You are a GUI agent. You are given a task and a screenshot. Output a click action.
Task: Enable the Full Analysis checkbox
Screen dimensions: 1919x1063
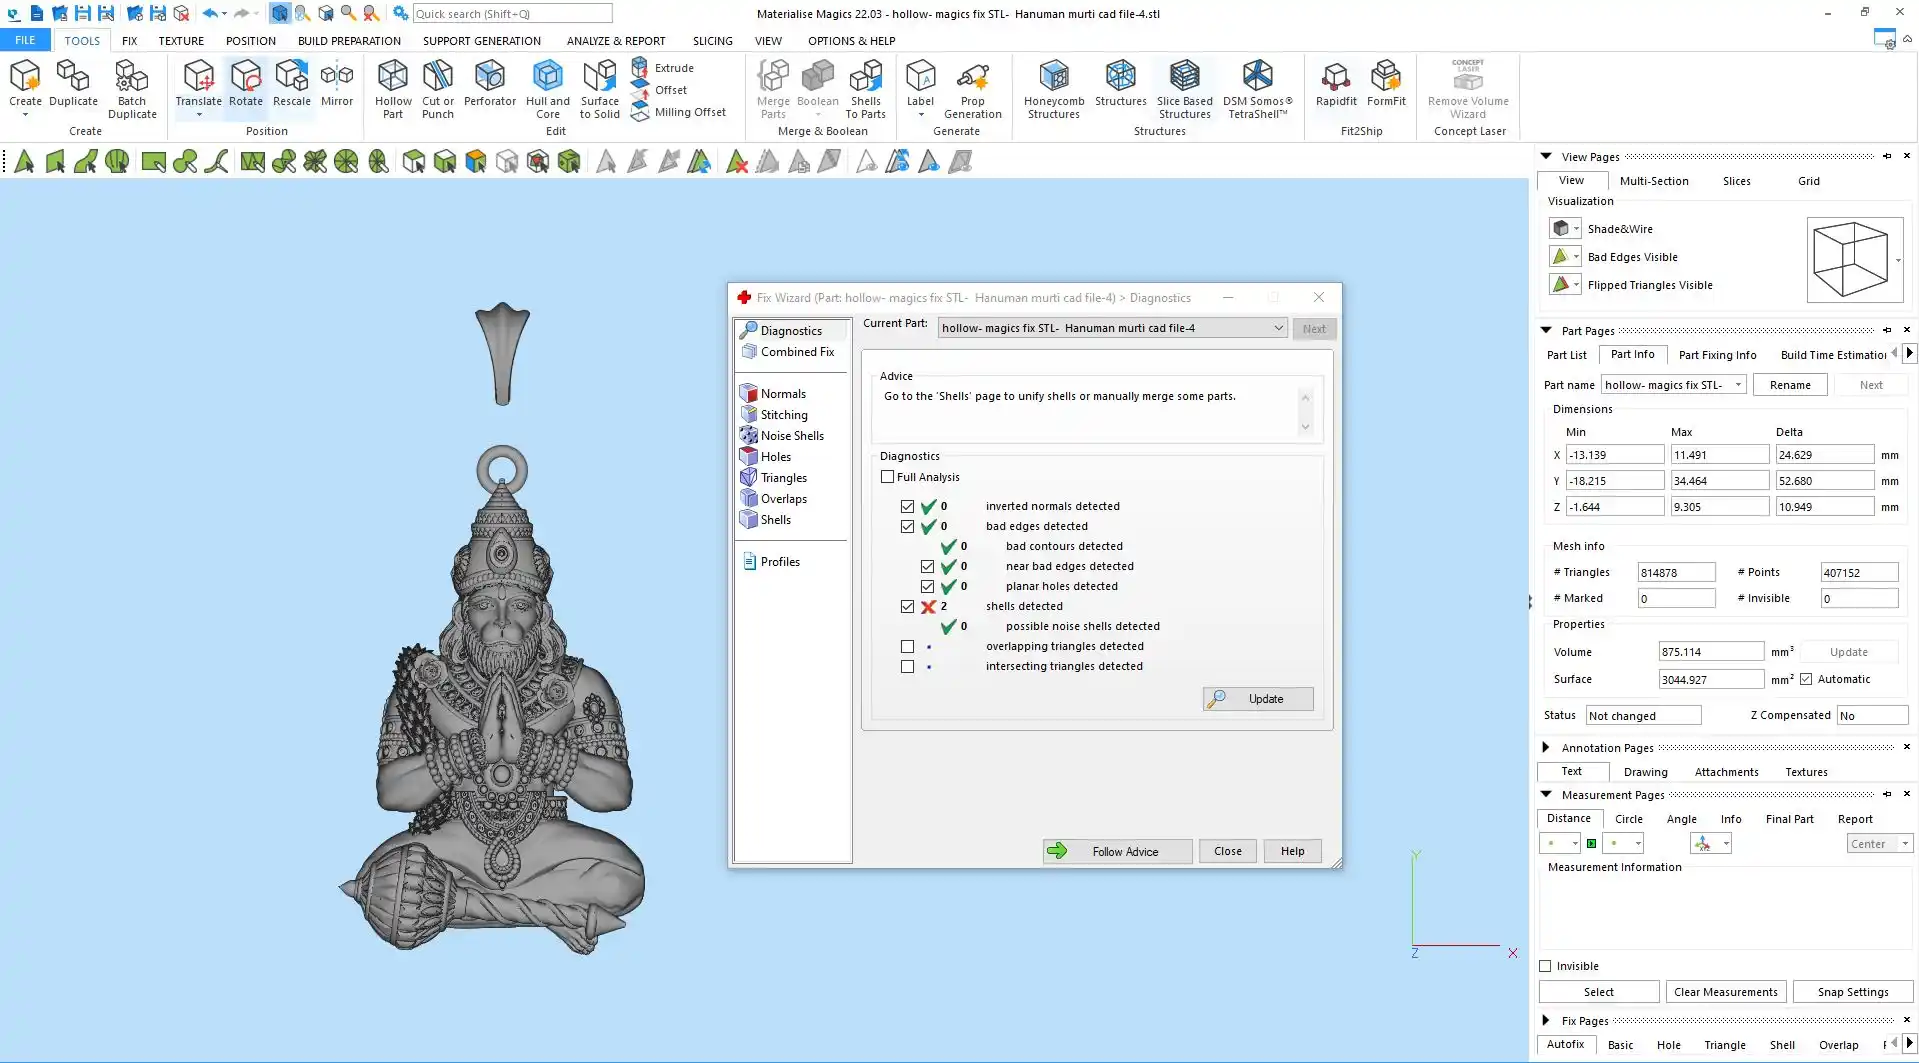[887, 477]
